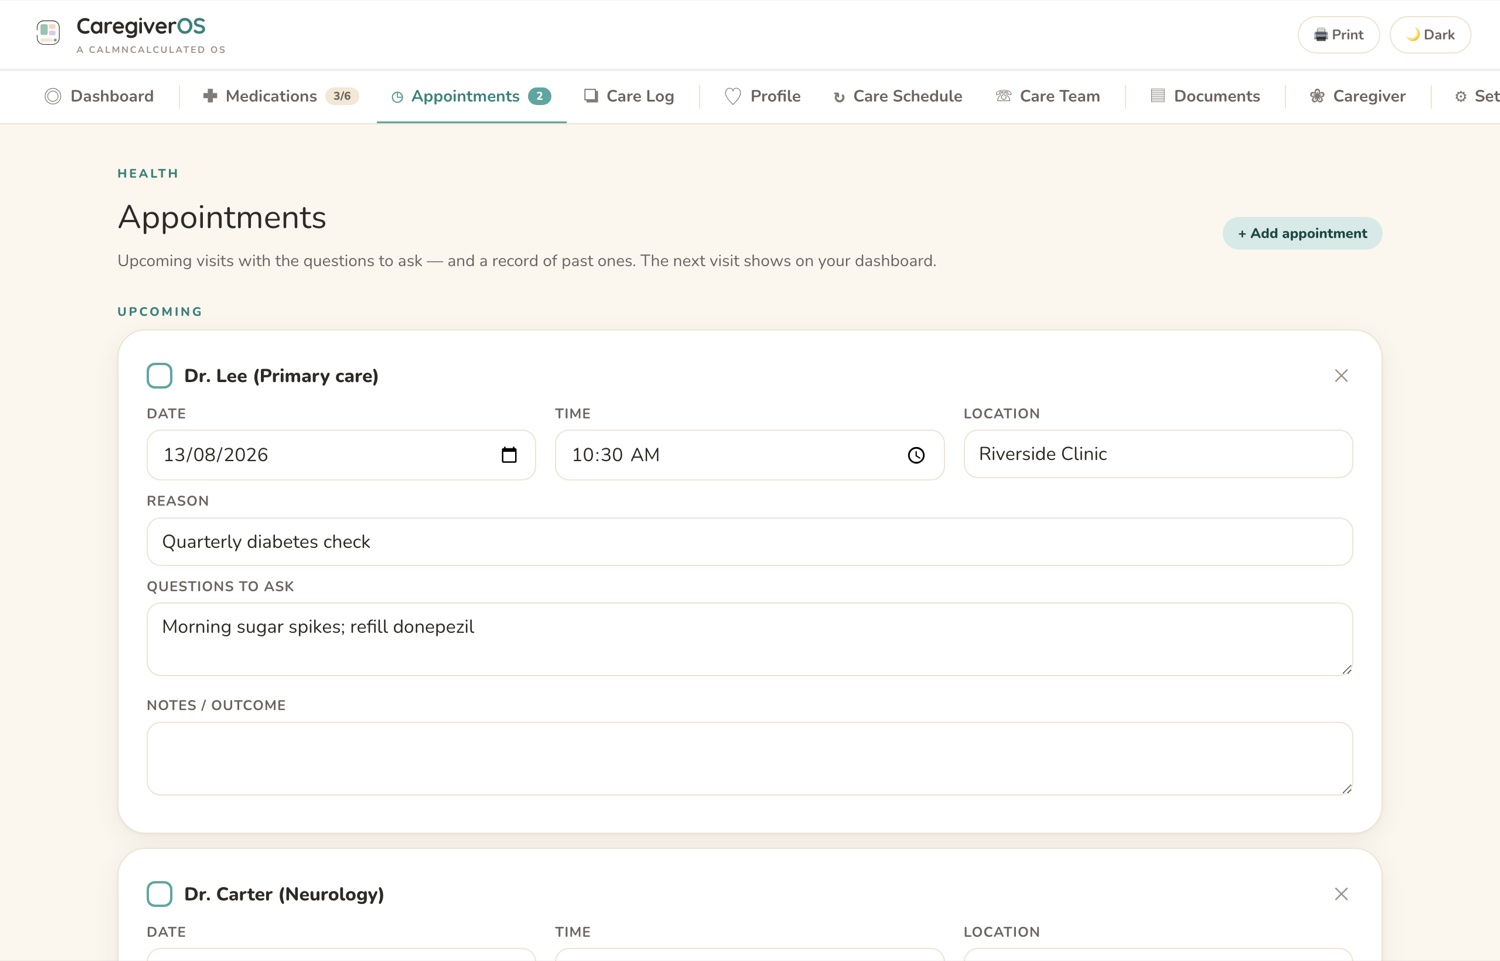1500x961 pixels.
Task: Edit the 10:30 AM time field
Action: pyautogui.click(x=749, y=455)
